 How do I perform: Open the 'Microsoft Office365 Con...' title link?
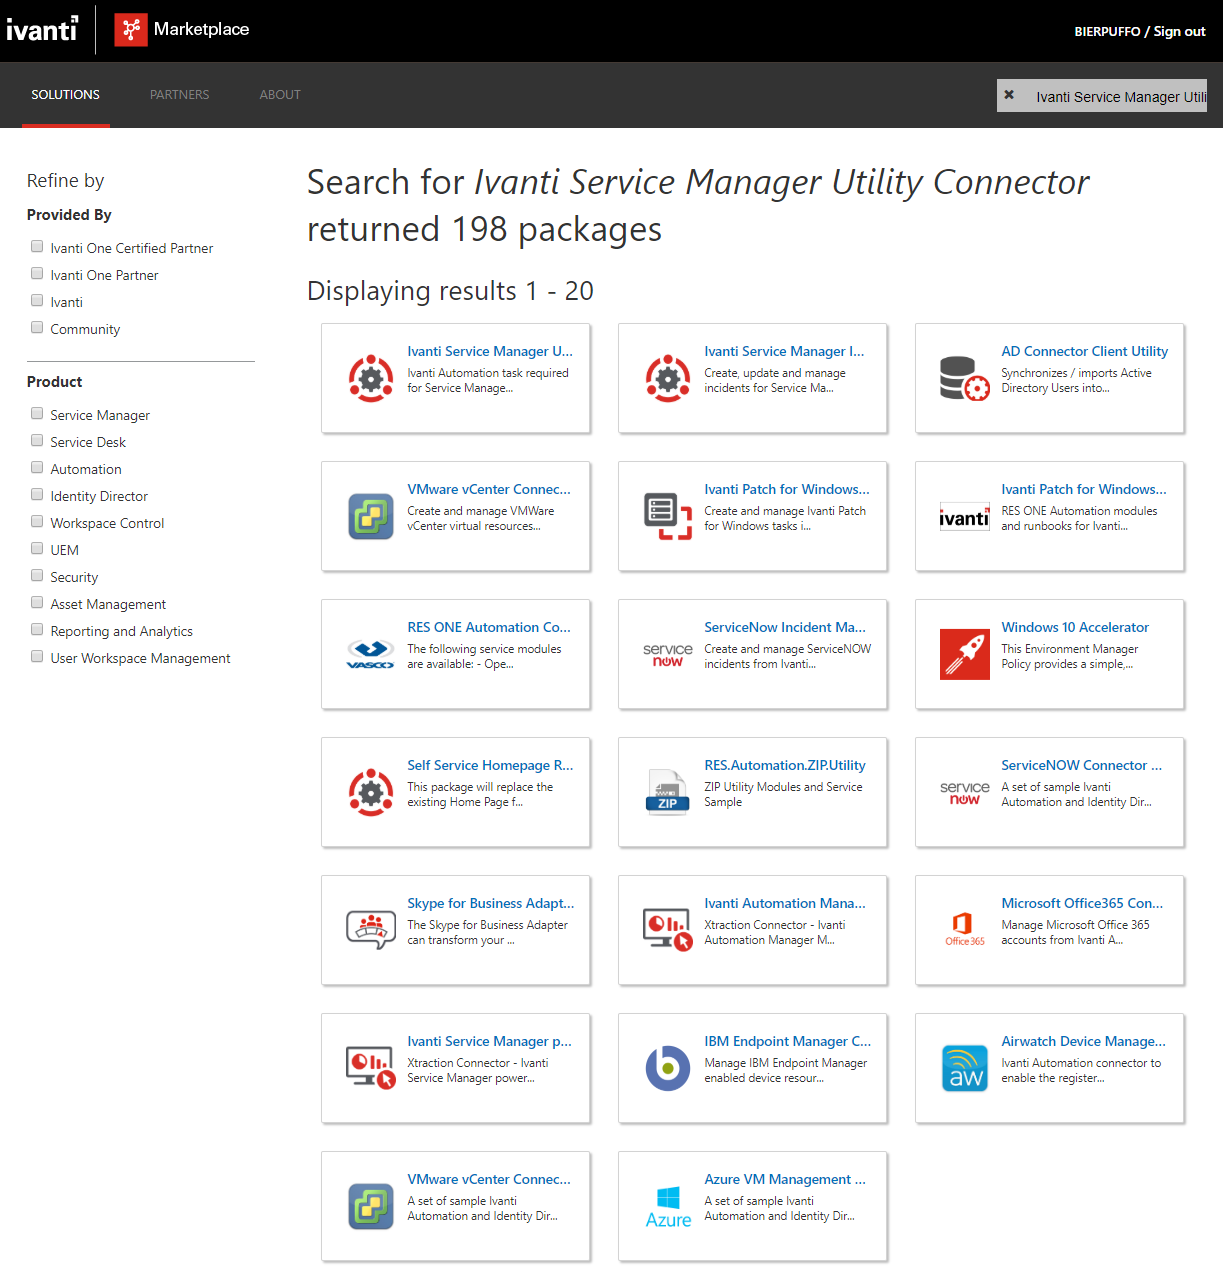coord(1082,903)
